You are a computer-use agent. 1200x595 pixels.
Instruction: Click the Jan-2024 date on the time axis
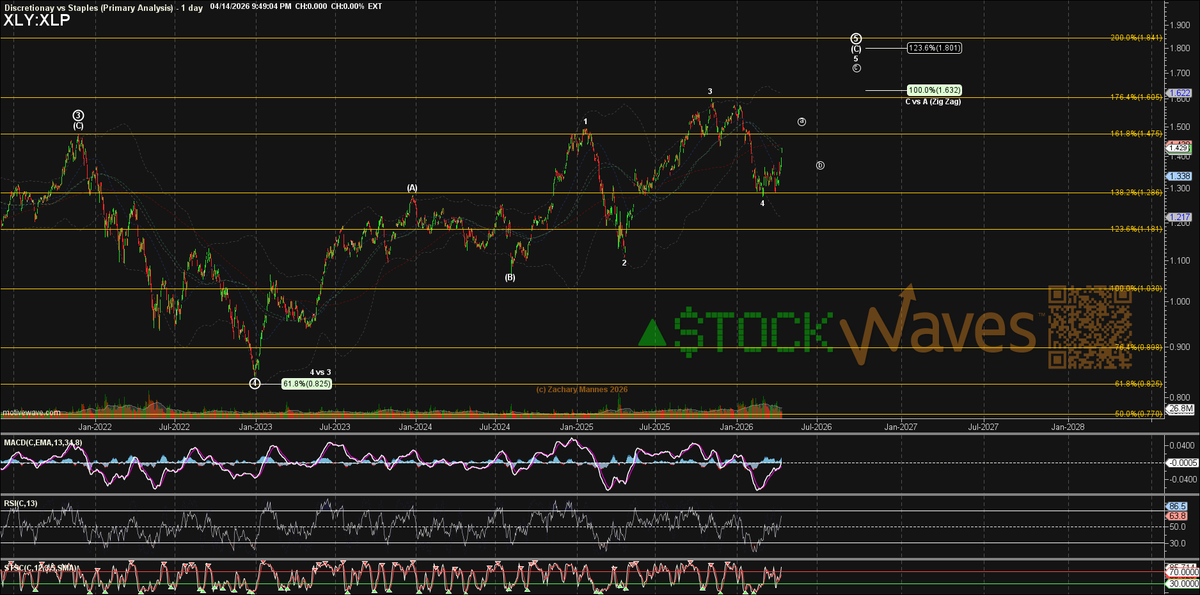(x=415, y=425)
